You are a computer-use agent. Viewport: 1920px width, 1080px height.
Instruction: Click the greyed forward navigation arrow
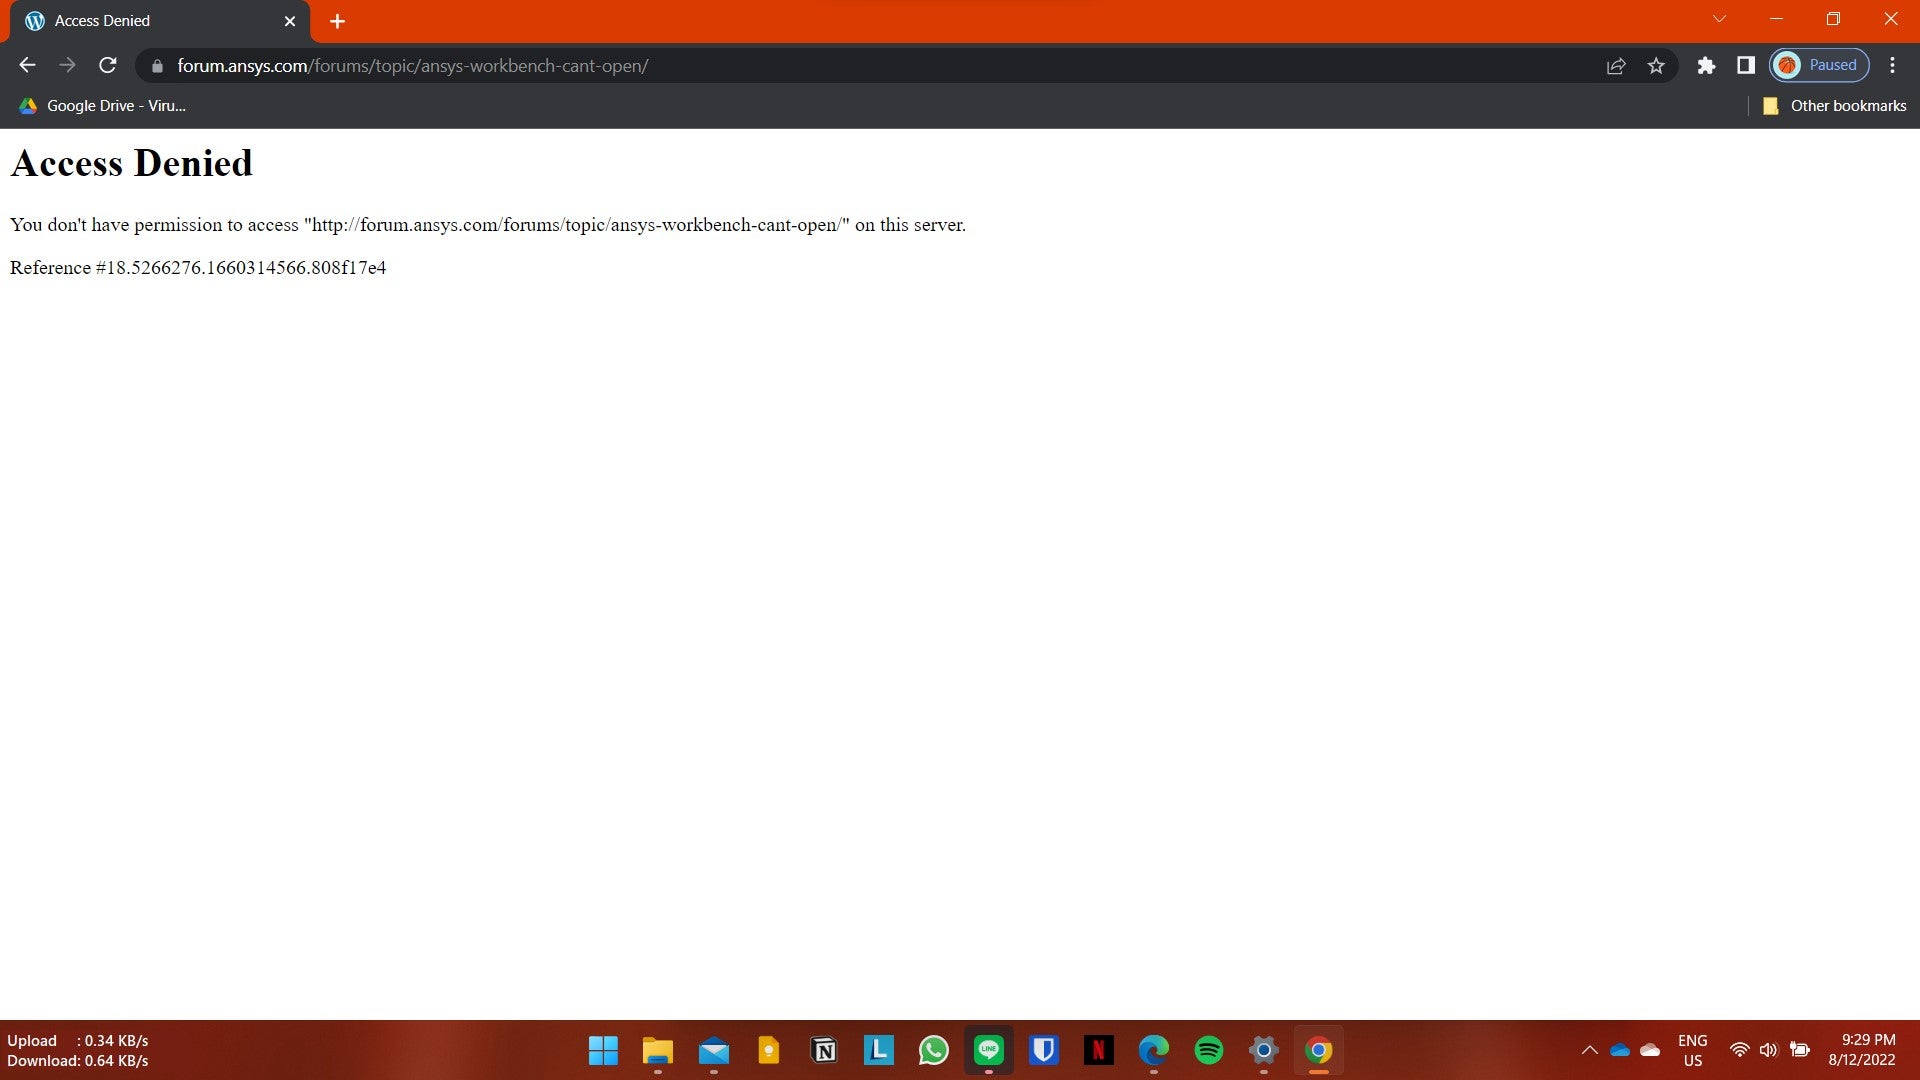point(67,66)
